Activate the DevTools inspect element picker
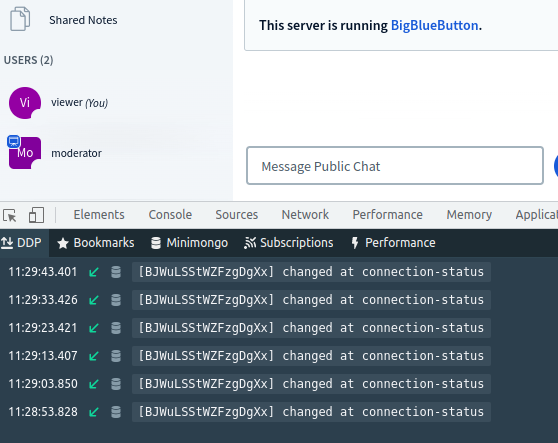This screenshot has width=558, height=443. click(10, 215)
